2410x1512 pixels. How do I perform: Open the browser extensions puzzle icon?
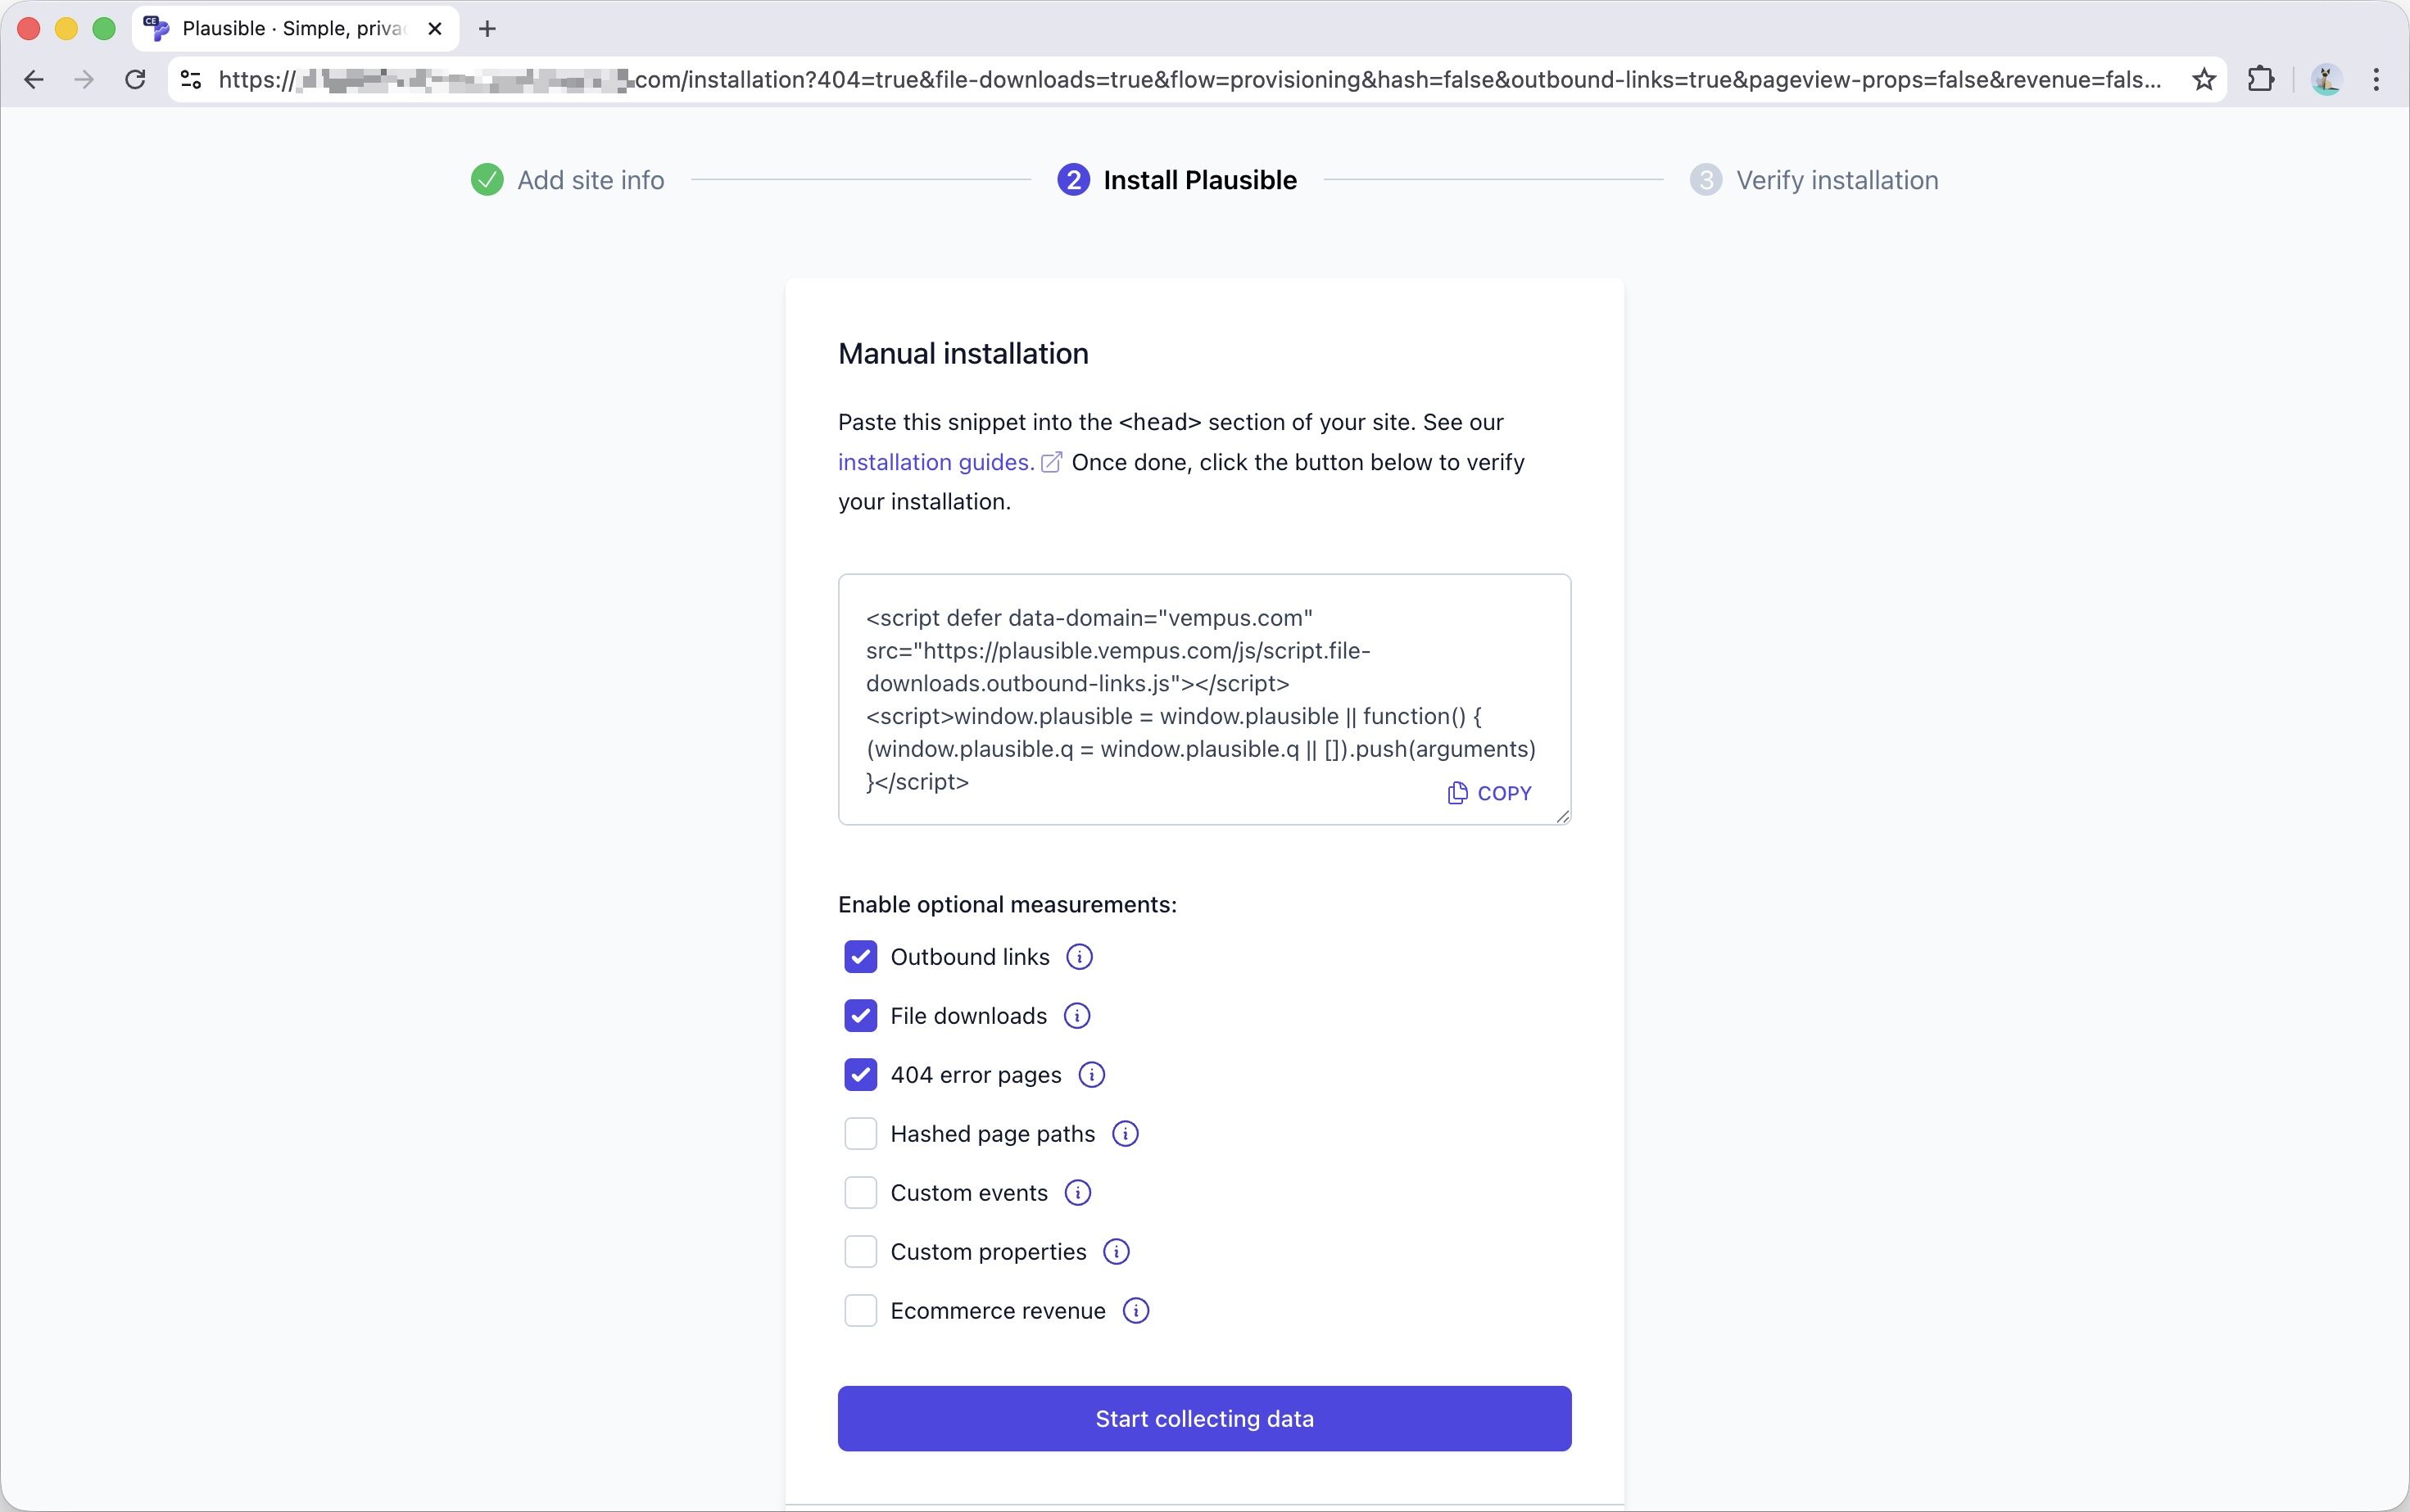(2261, 80)
